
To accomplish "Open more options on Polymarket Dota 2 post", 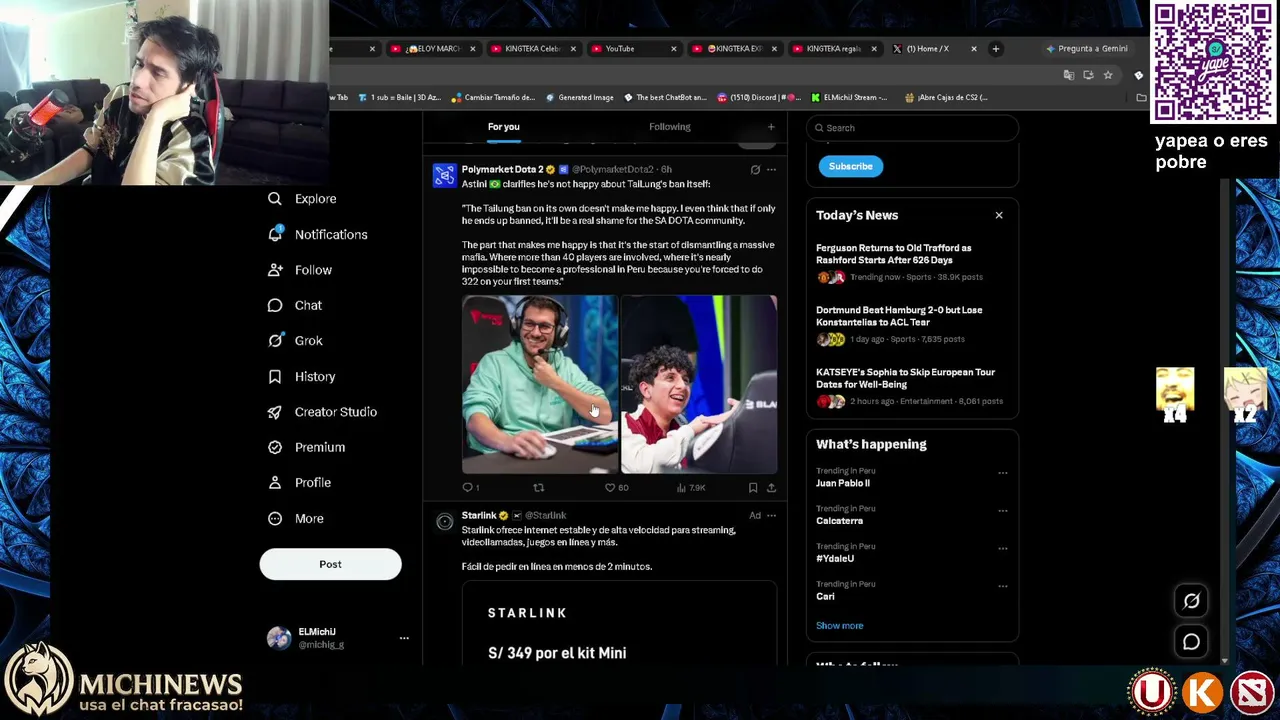I will [x=771, y=170].
